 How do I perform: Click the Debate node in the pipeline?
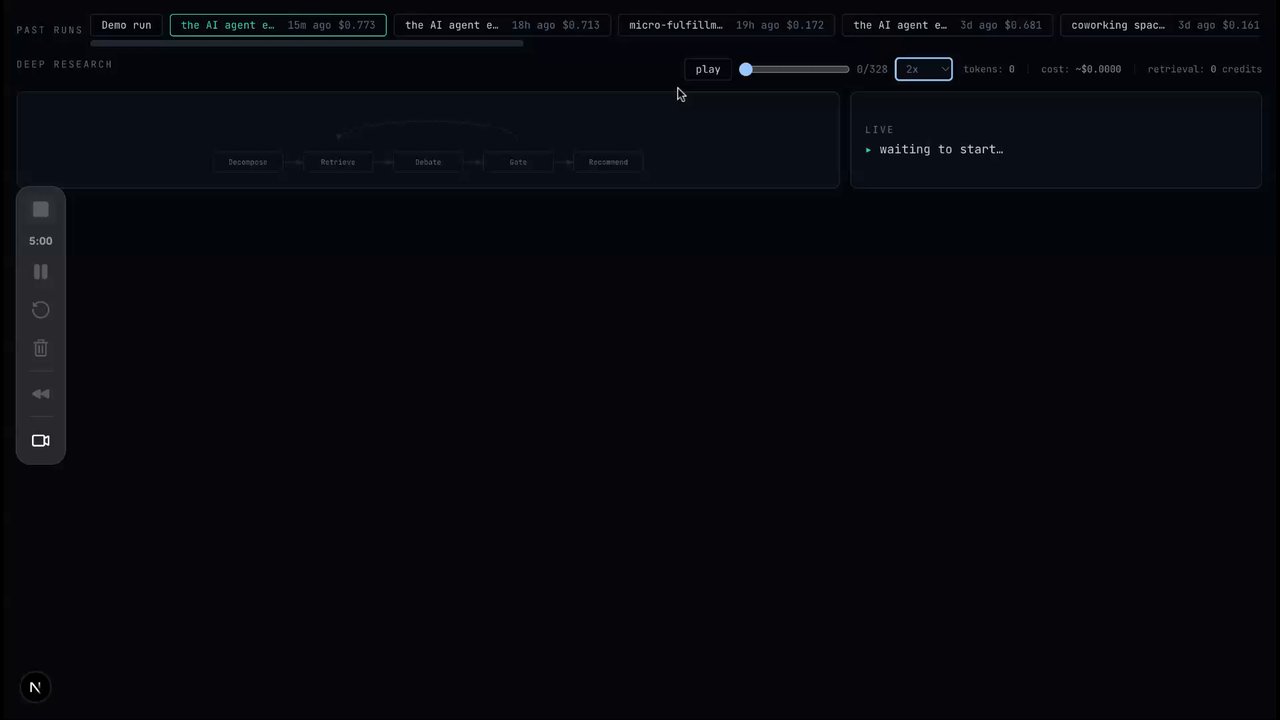point(428,162)
